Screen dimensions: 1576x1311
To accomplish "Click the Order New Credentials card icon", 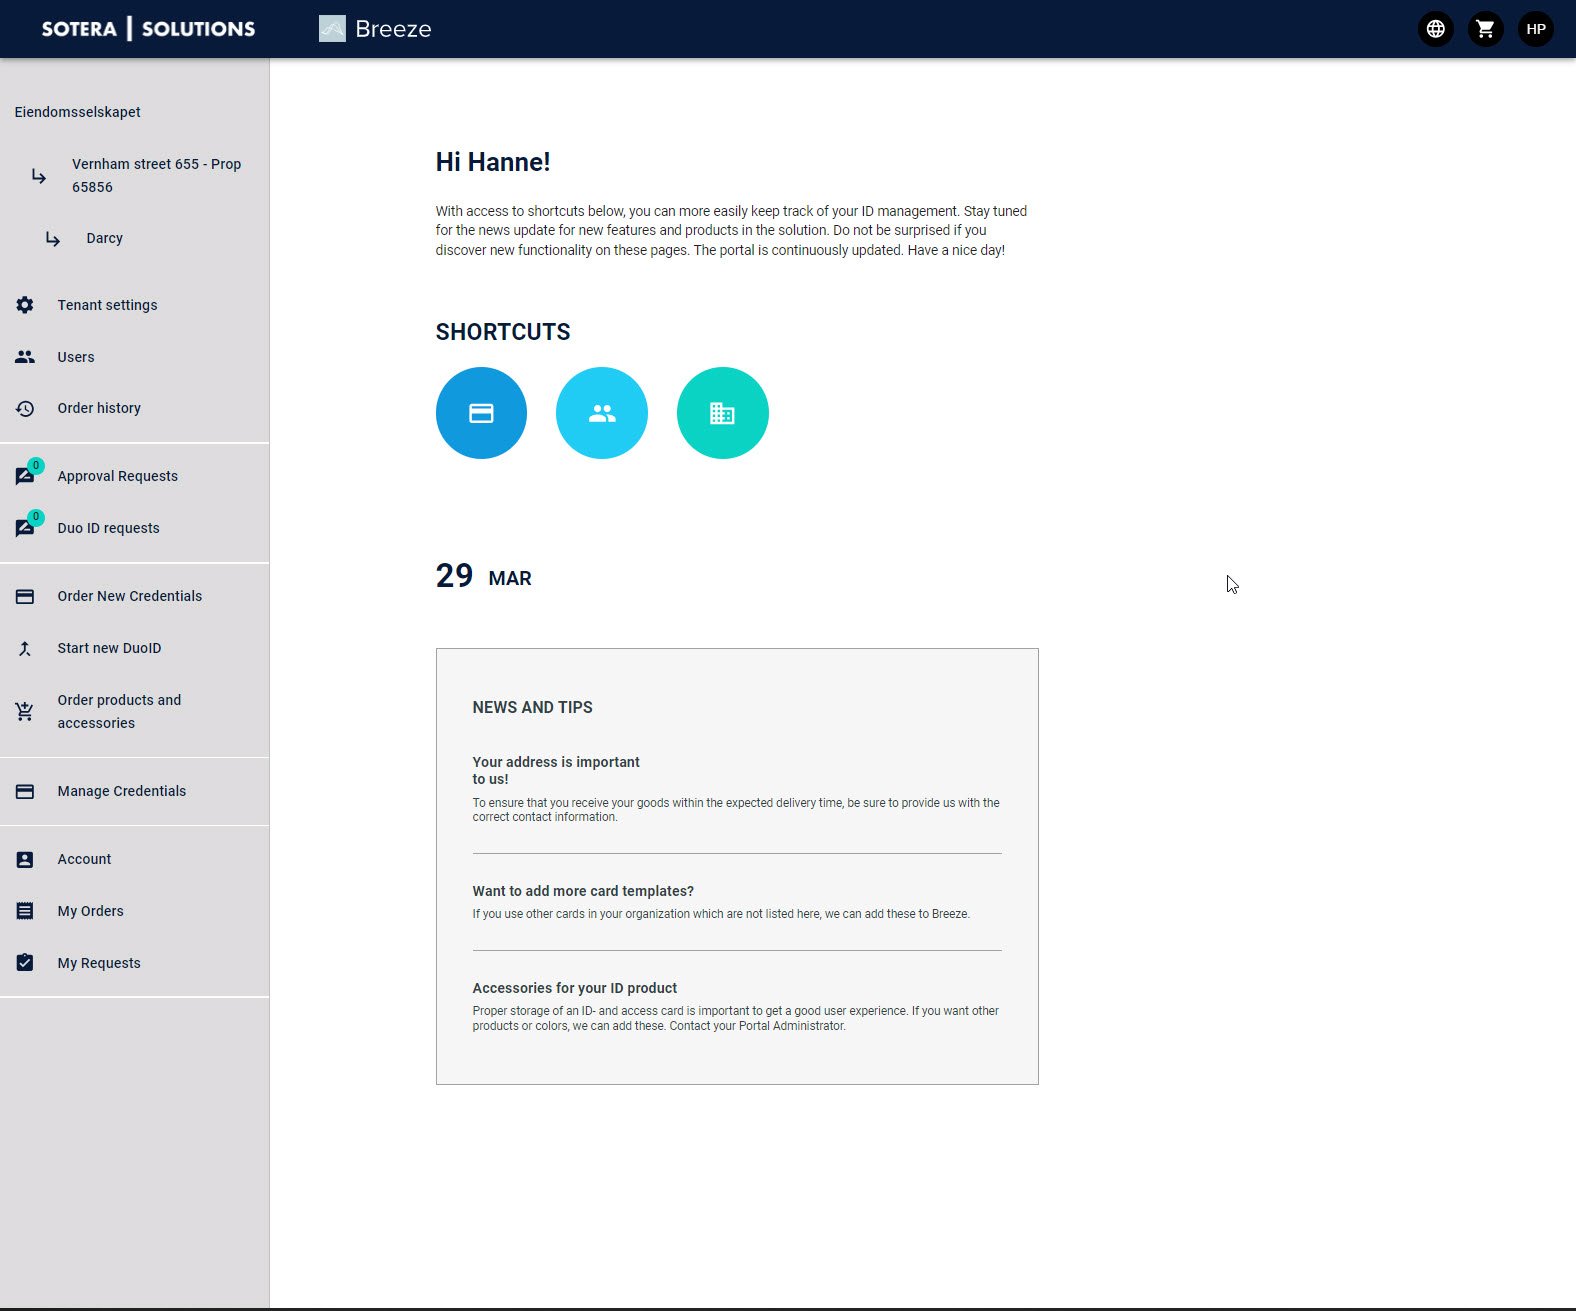I will pos(25,596).
